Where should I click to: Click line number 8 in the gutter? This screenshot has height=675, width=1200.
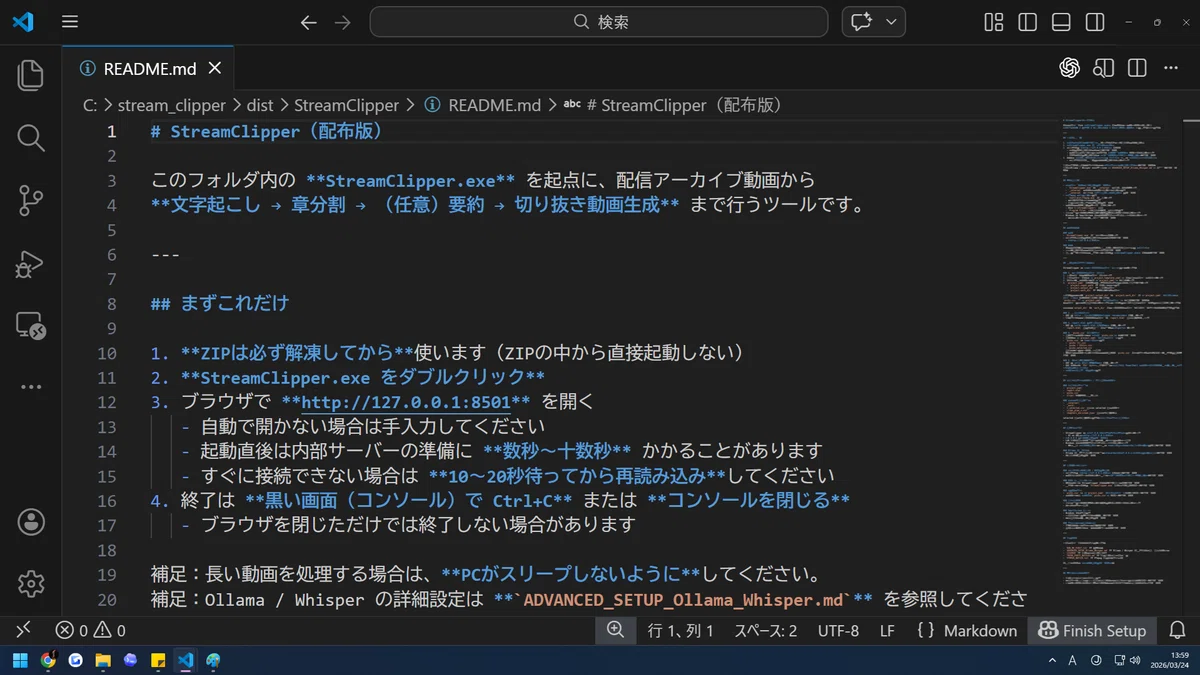click(x=112, y=304)
